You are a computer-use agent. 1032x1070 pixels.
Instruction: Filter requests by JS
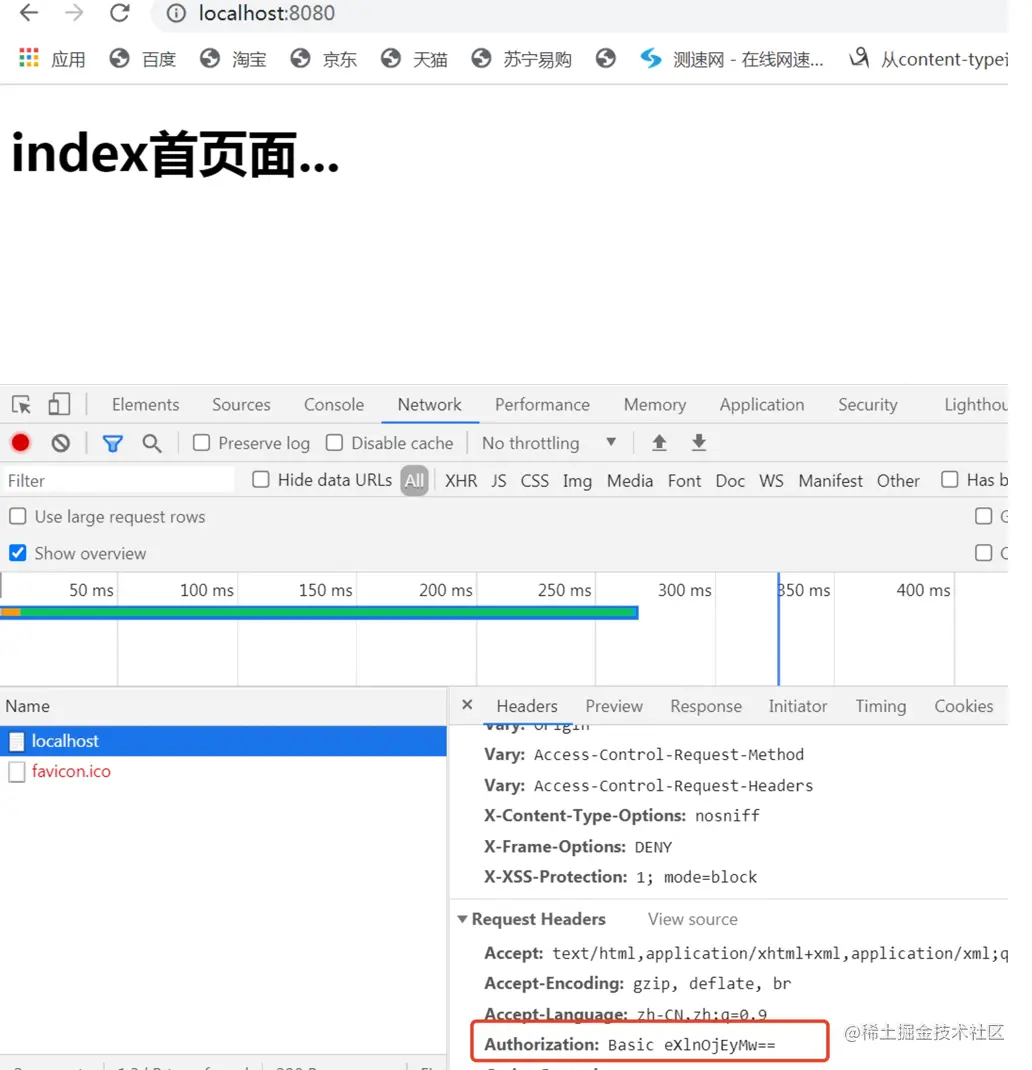coord(499,480)
